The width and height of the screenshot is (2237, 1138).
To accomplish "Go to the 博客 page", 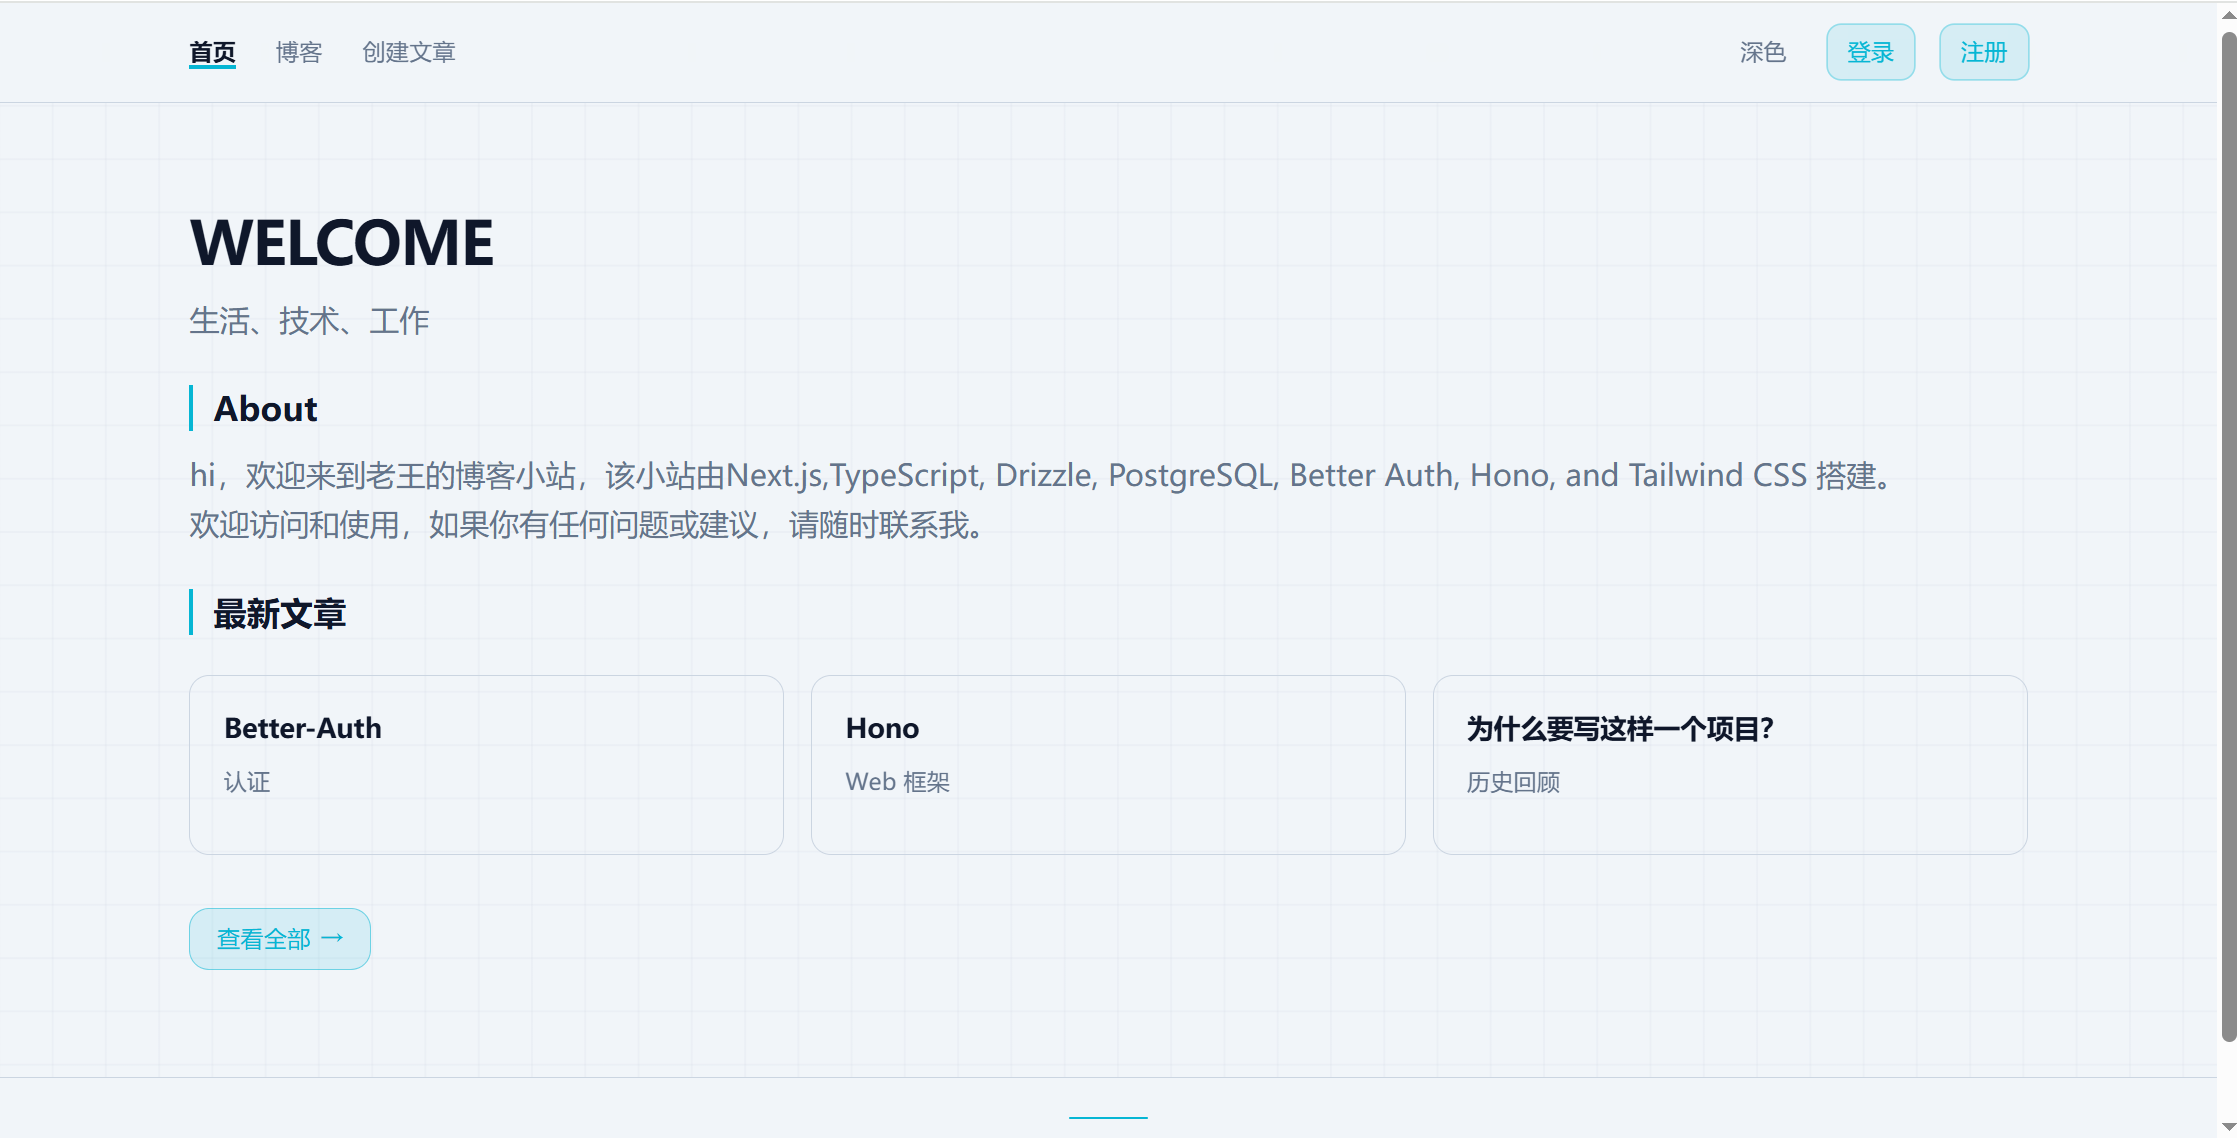I will 299,52.
